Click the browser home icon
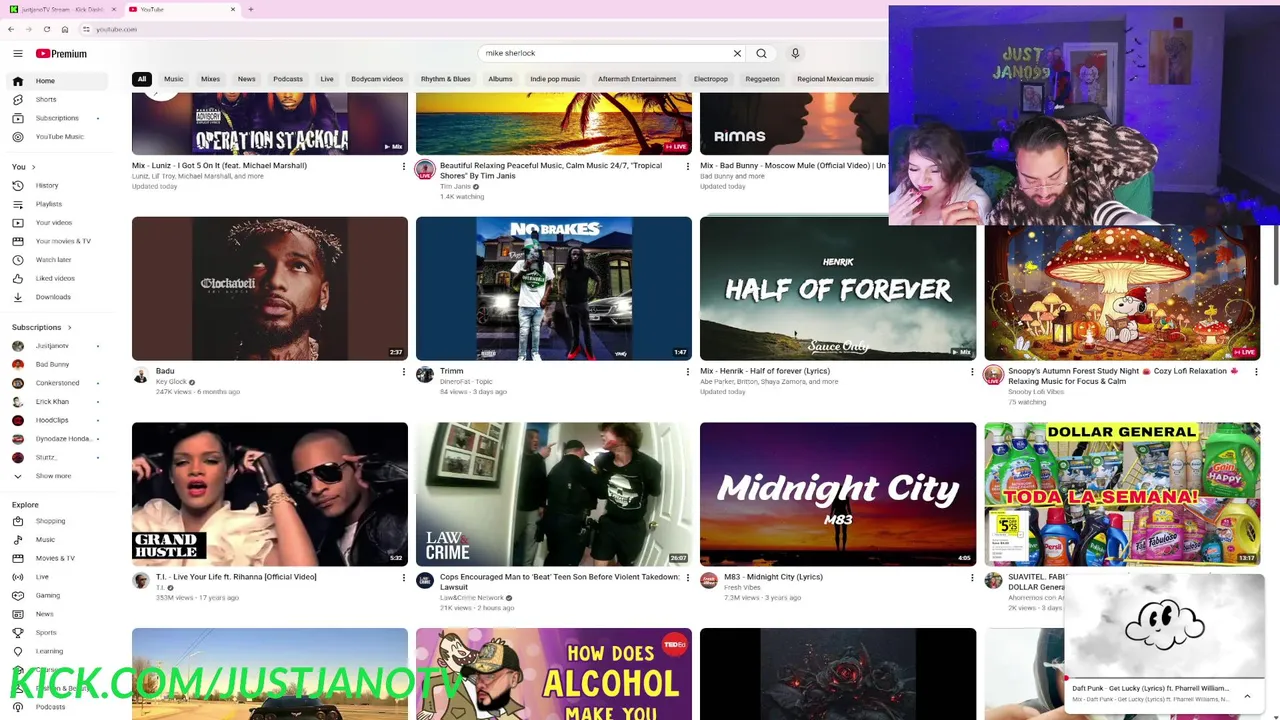1280x720 pixels. click(x=65, y=29)
